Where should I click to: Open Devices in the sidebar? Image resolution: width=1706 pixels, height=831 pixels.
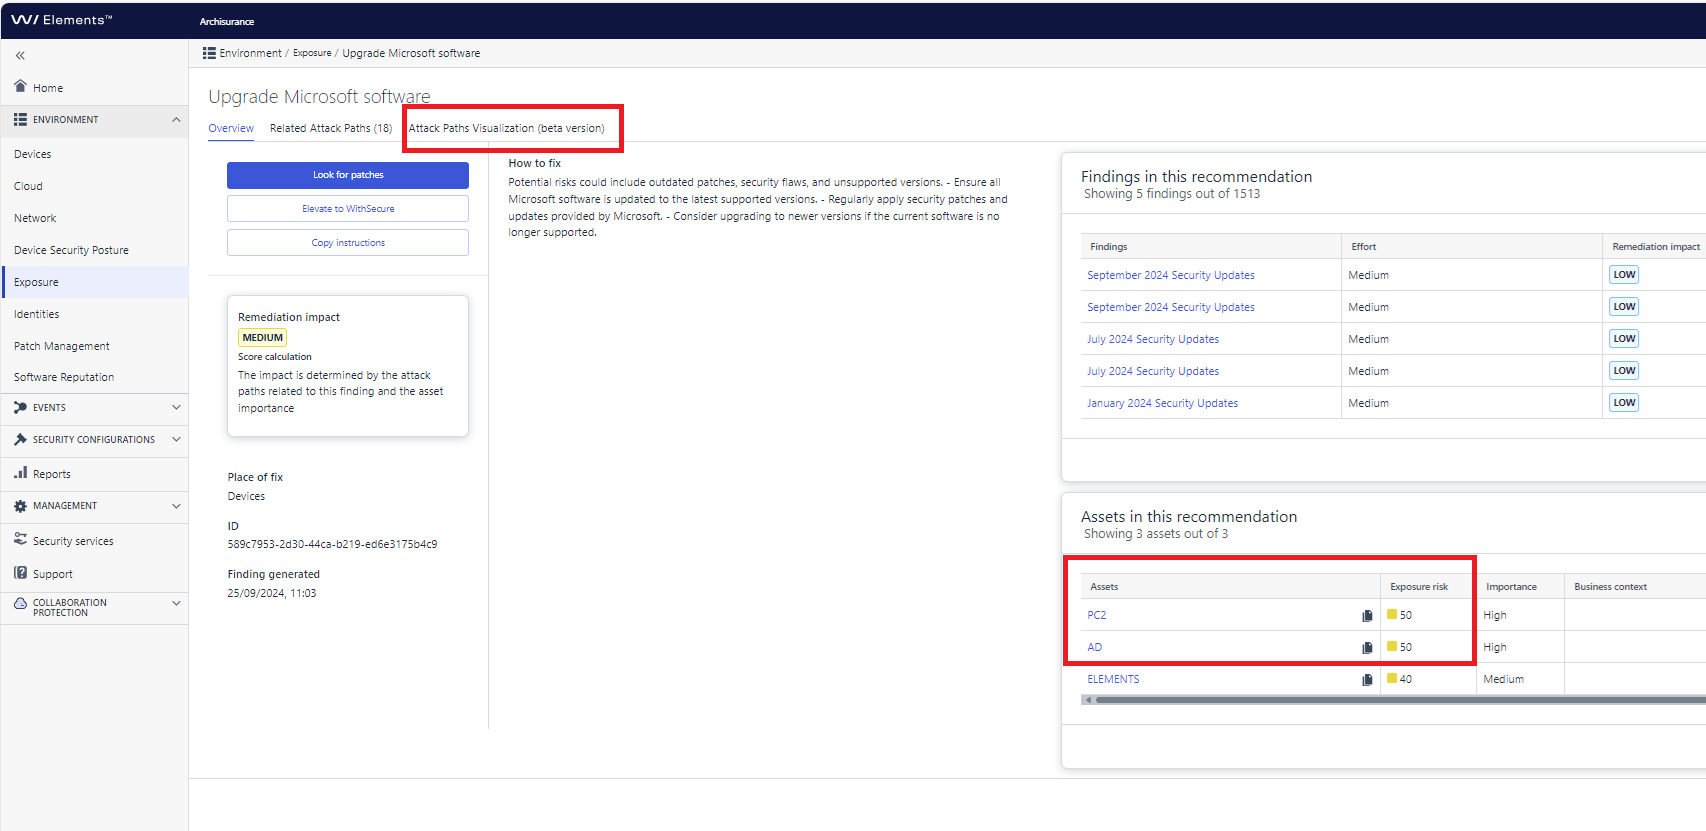pos(33,154)
